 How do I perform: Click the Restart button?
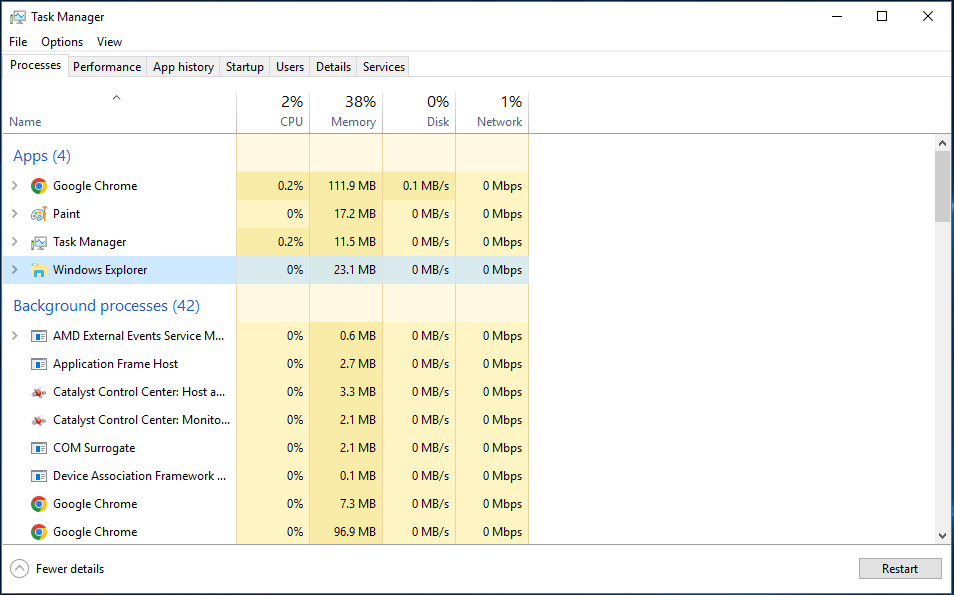900,569
